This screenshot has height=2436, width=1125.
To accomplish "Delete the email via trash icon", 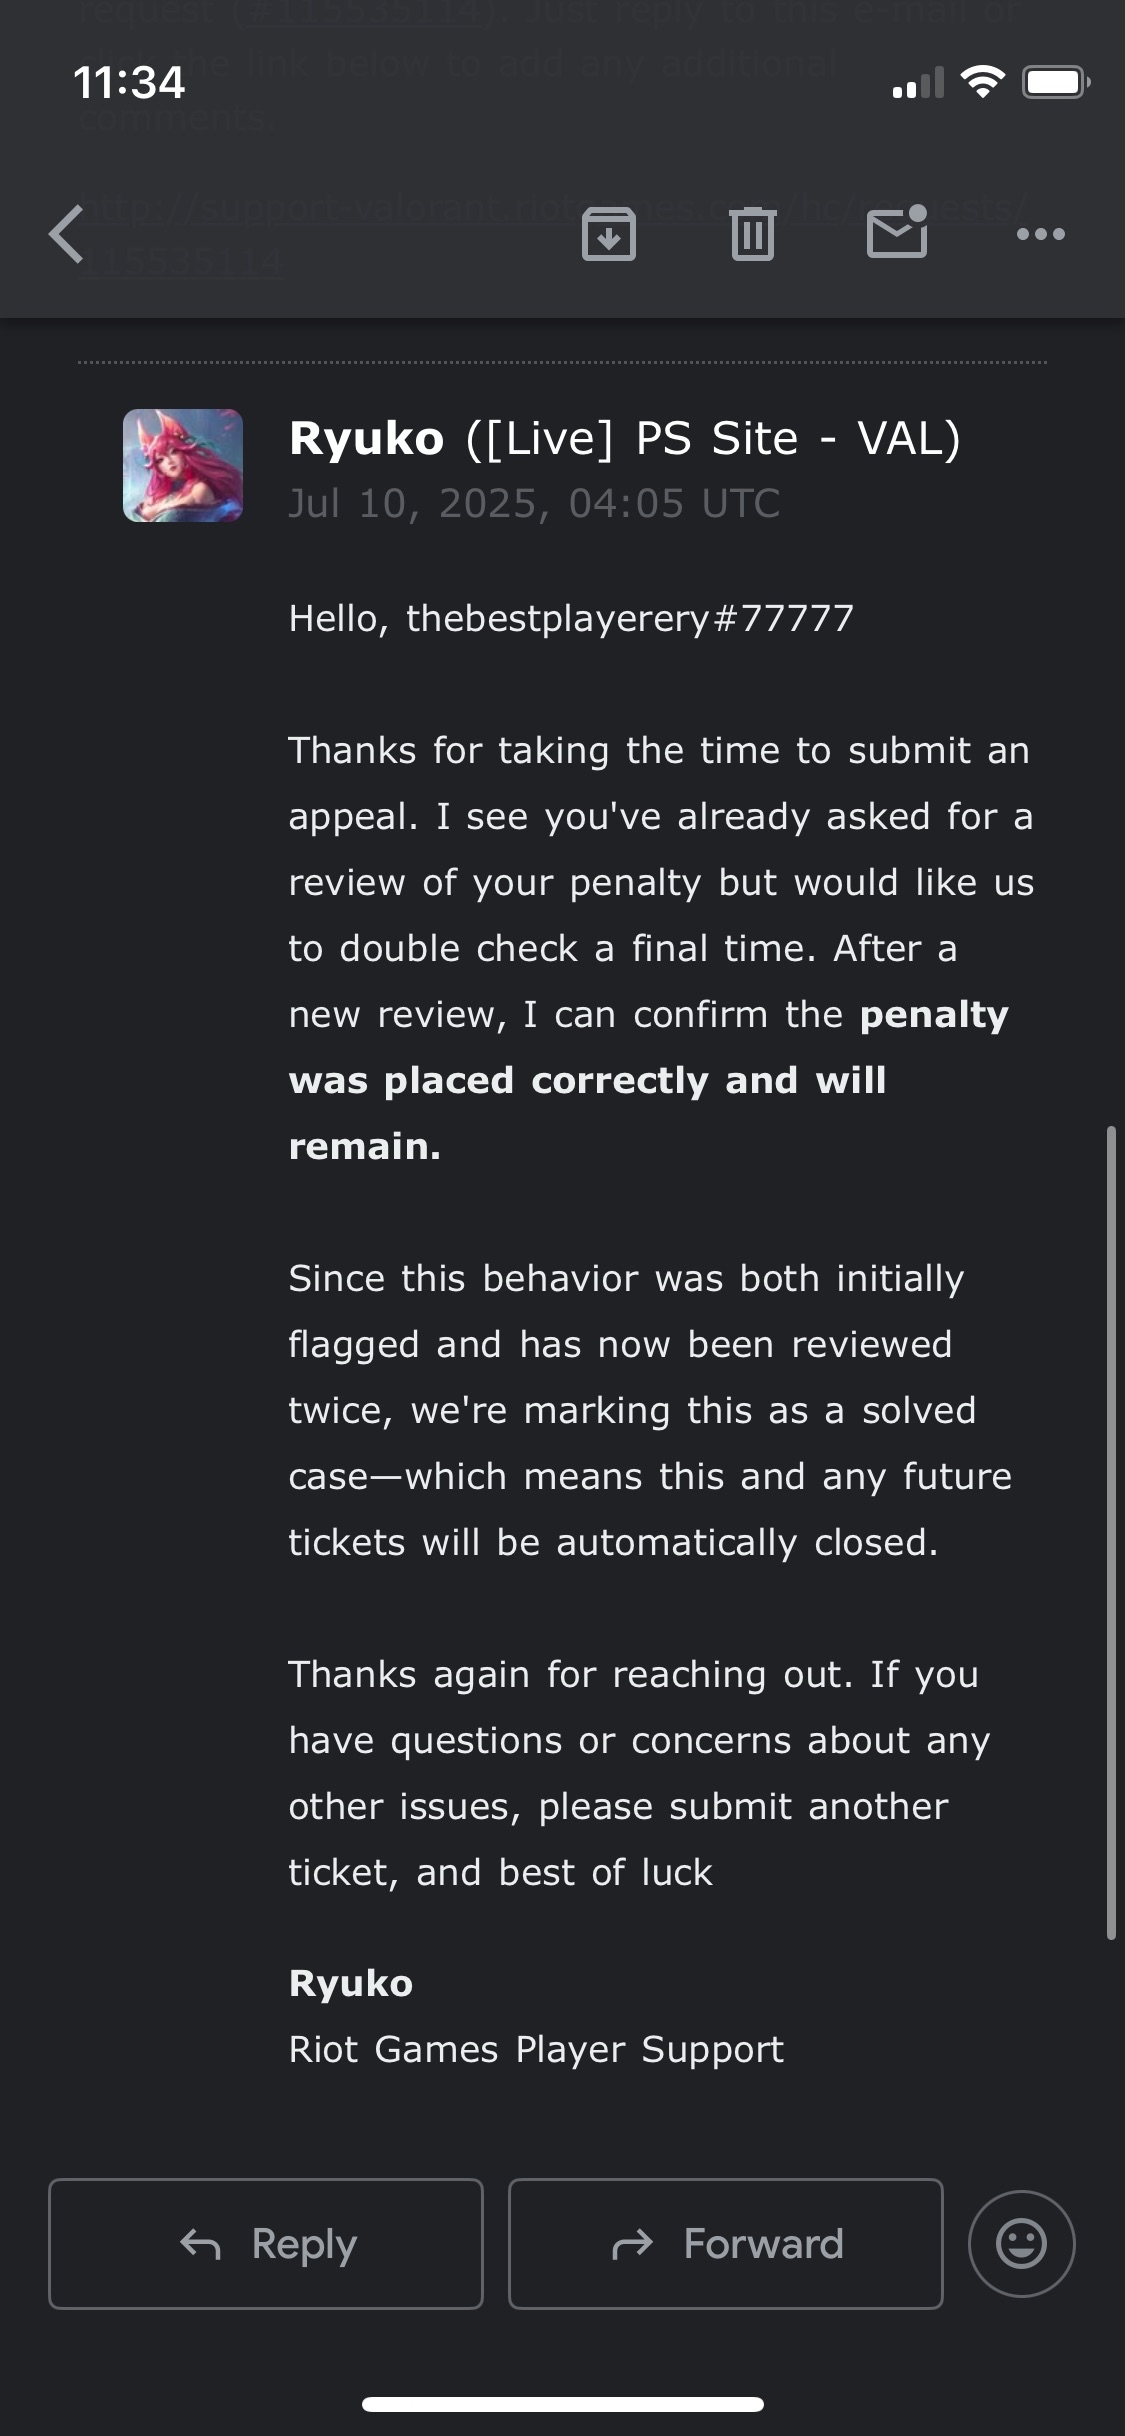I will point(753,234).
